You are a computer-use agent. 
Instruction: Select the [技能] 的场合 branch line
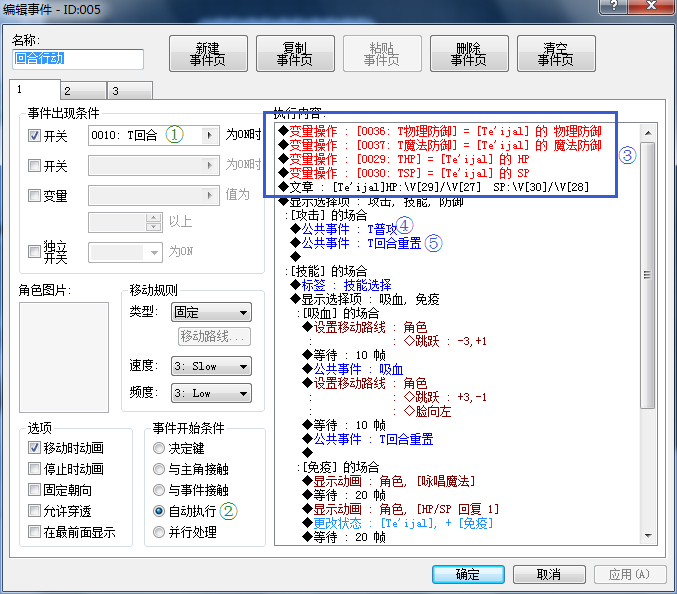pyautogui.click(x=326, y=271)
